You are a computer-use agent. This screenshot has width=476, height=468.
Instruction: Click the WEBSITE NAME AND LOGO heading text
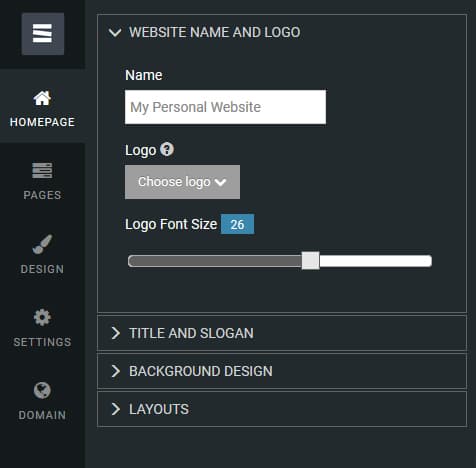pos(215,32)
